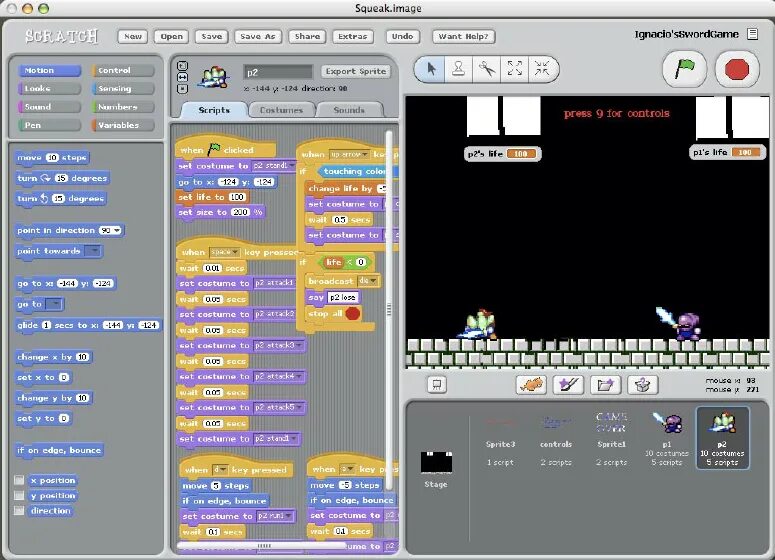The image size is (775, 560).
Task: Open the d key dropdown in when key pressed
Action: [219, 470]
